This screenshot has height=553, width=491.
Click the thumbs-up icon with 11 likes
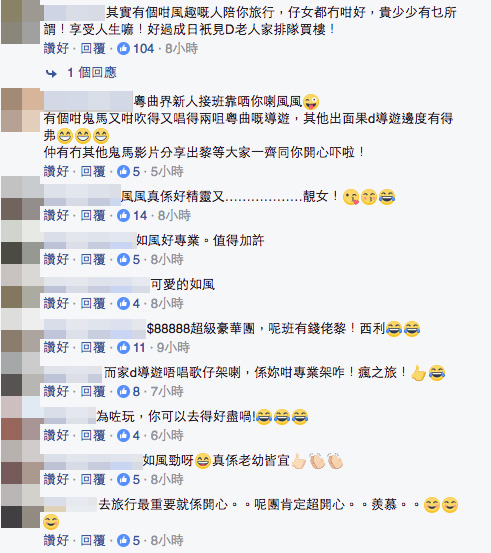(x=123, y=347)
